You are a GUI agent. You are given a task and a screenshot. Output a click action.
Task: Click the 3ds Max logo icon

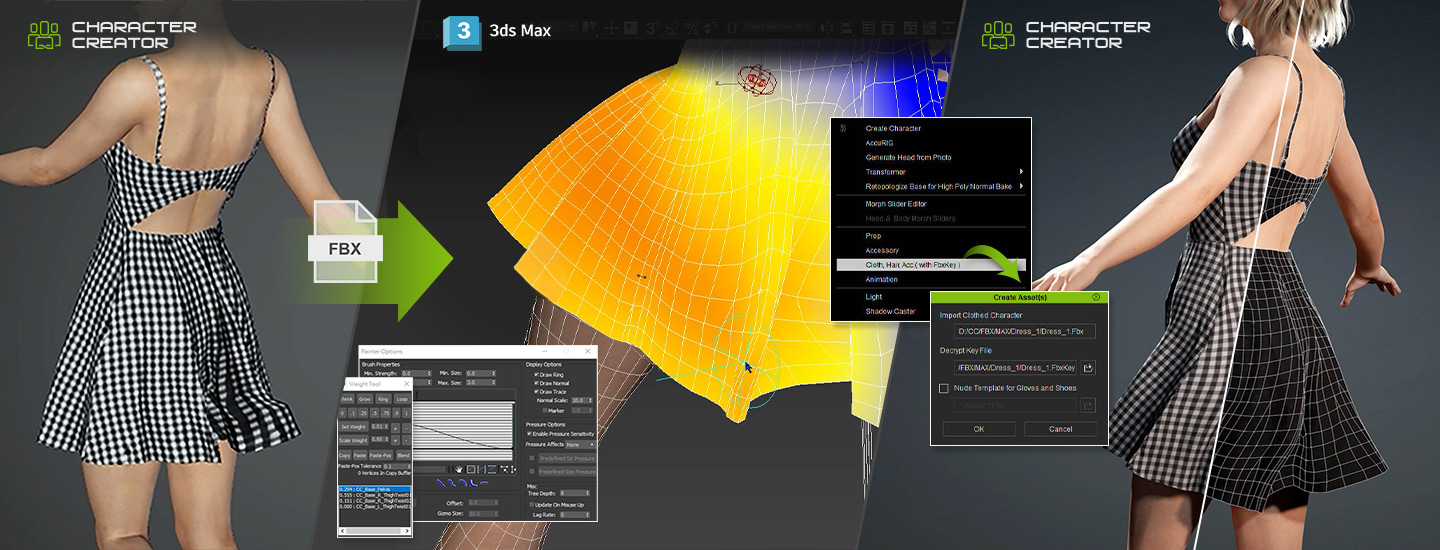point(462,30)
